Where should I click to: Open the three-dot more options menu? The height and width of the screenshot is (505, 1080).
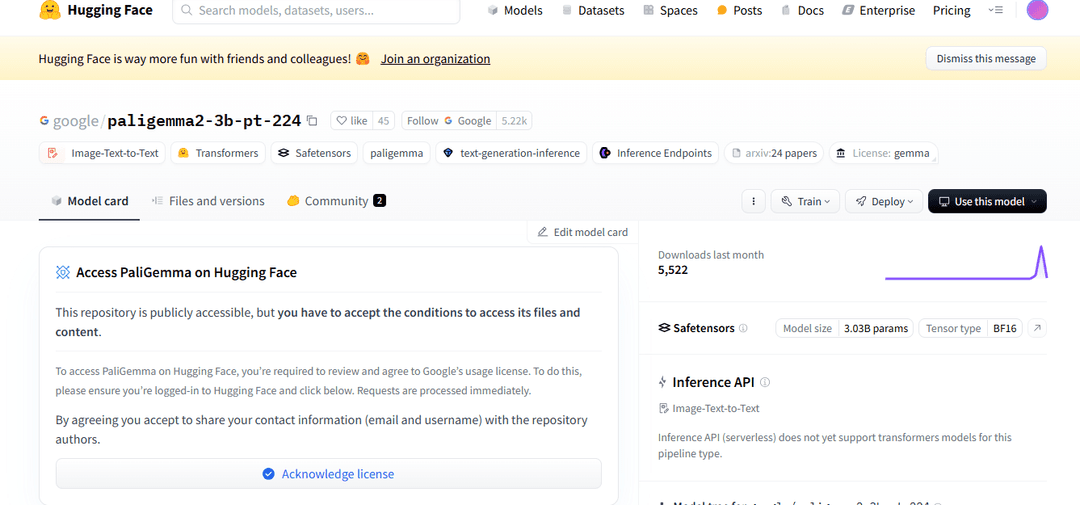(x=754, y=201)
